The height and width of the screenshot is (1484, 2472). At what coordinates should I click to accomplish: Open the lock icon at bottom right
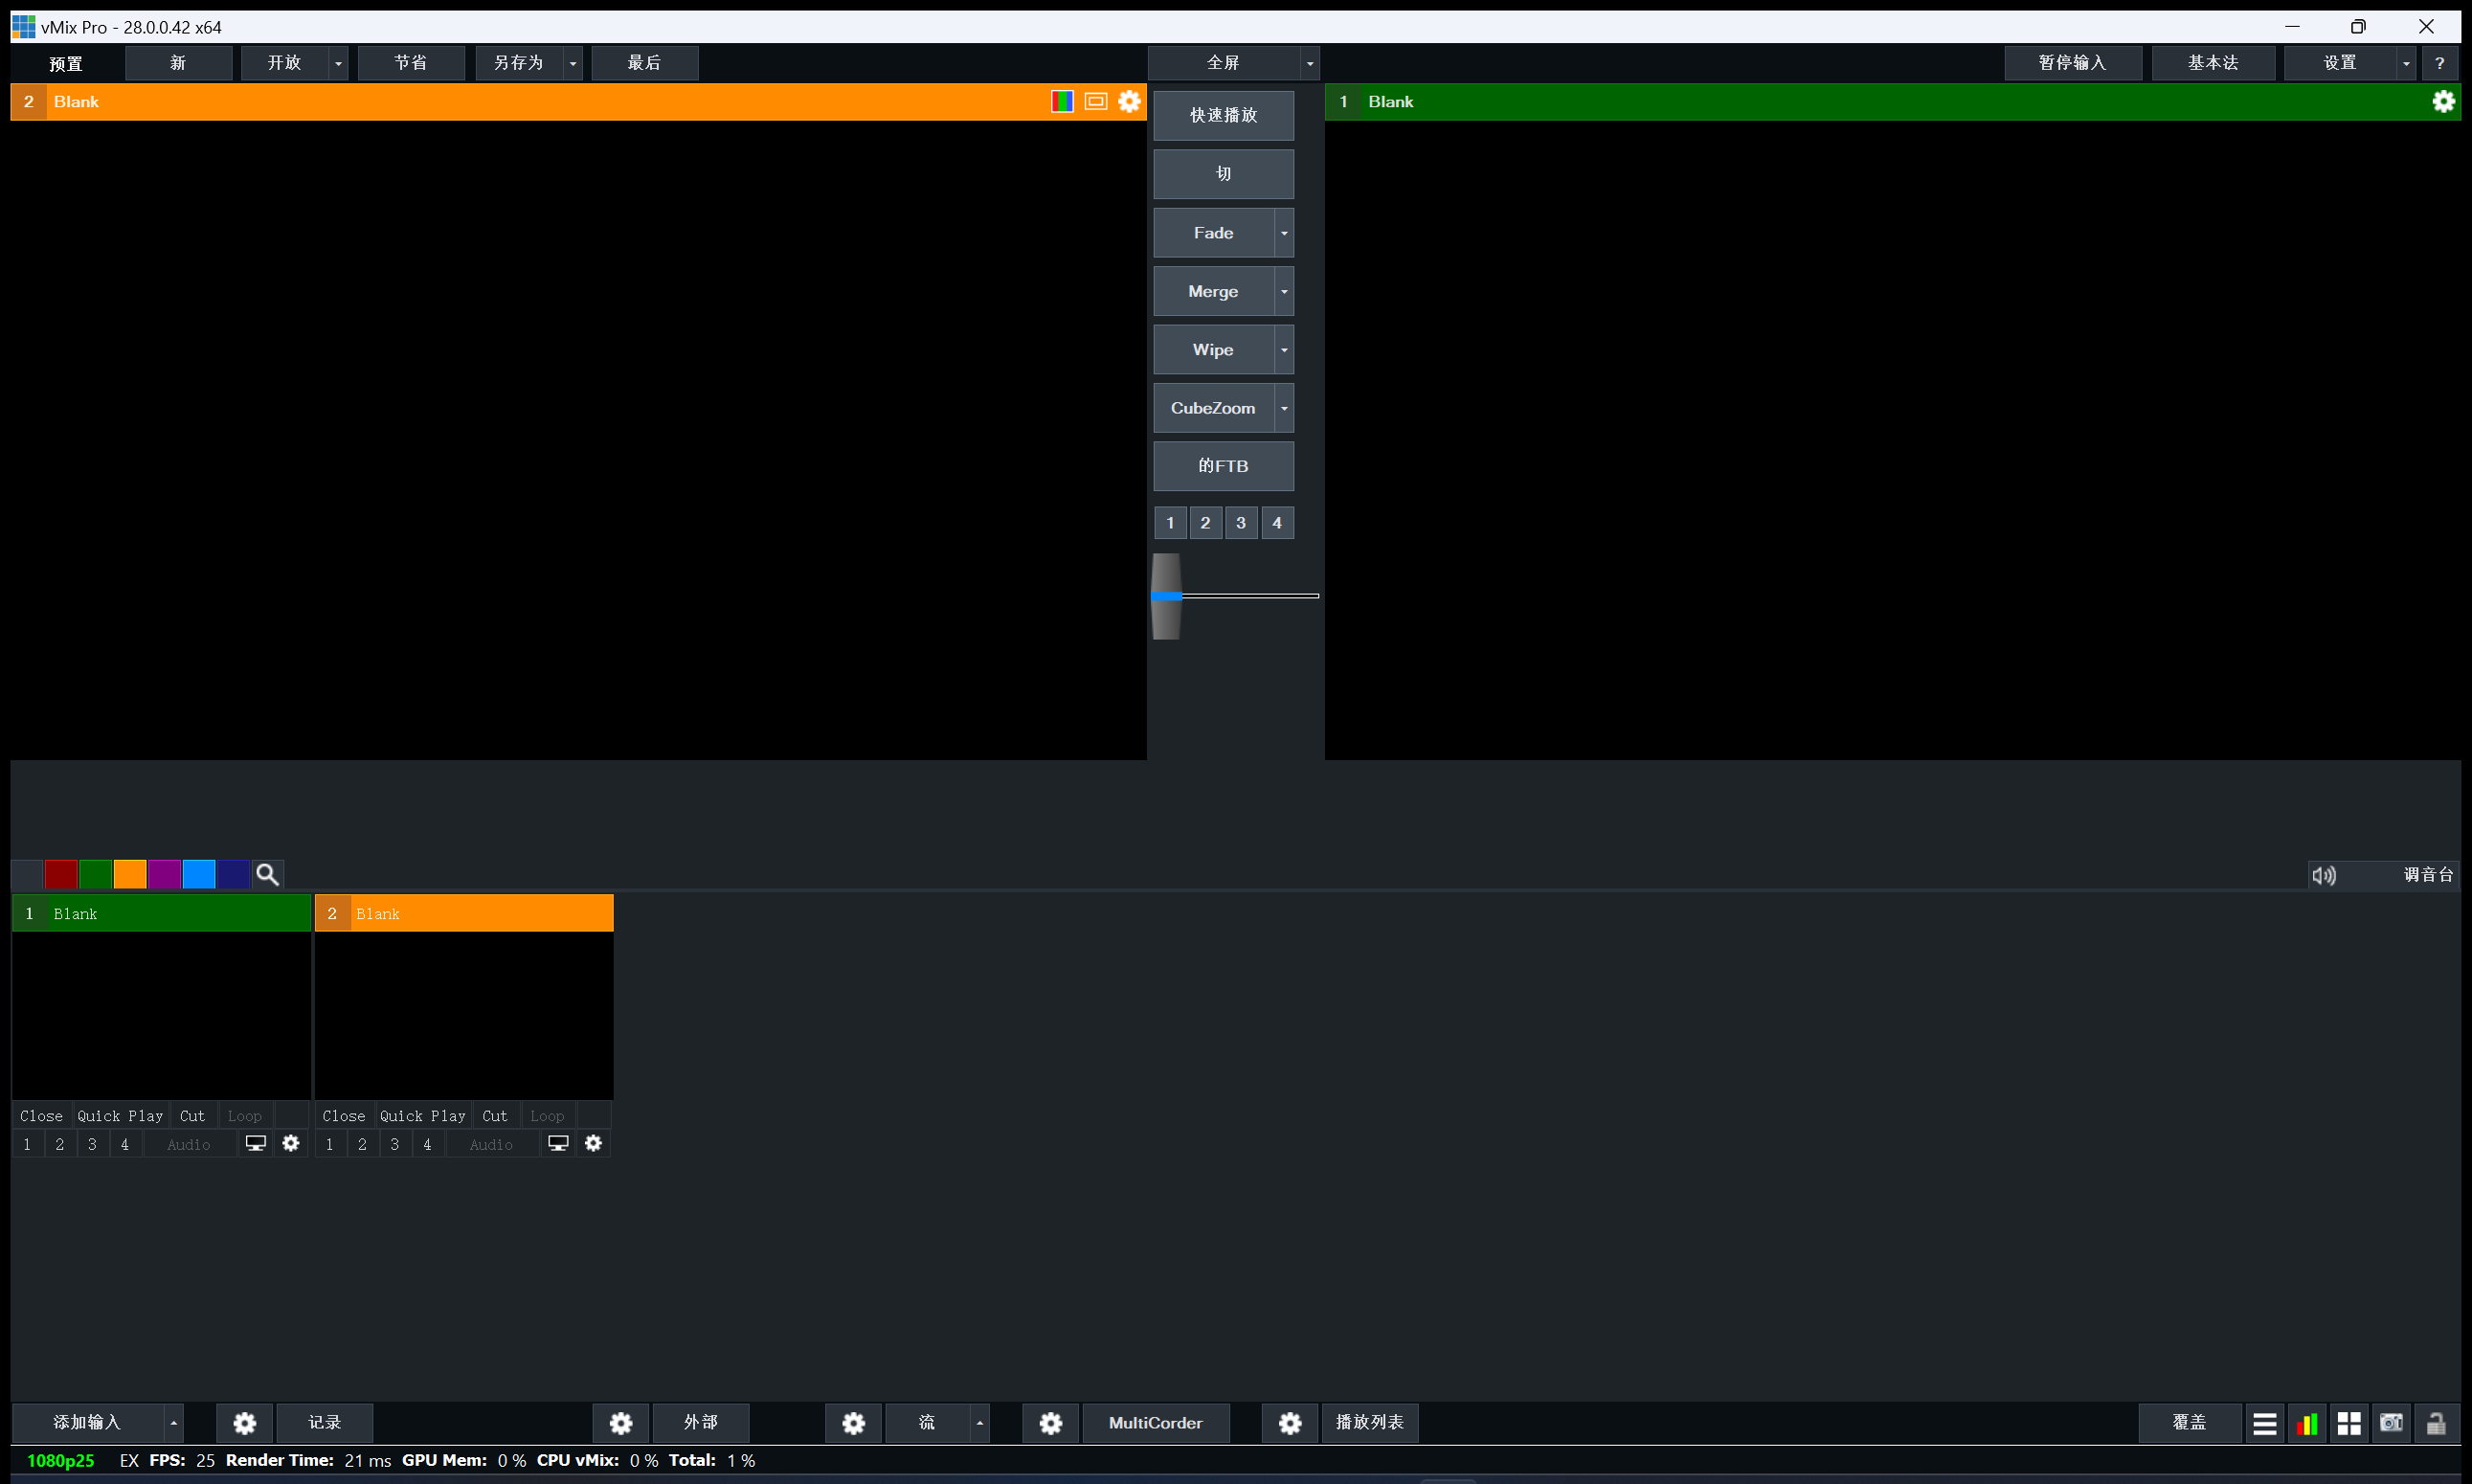2436,1423
